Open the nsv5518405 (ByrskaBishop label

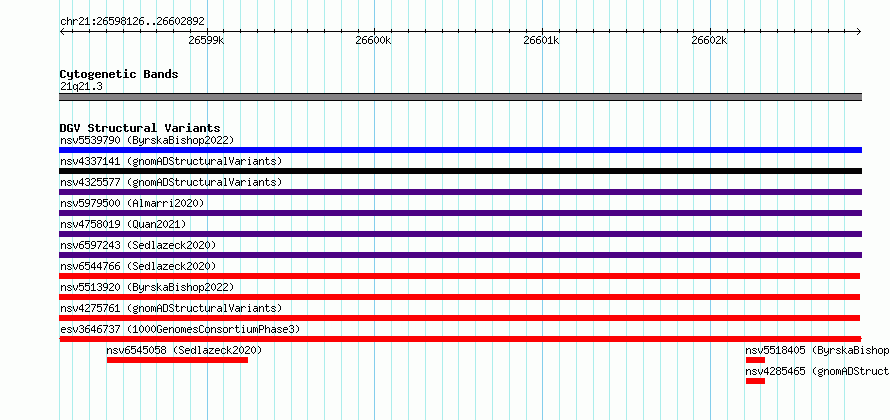tap(817, 350)
